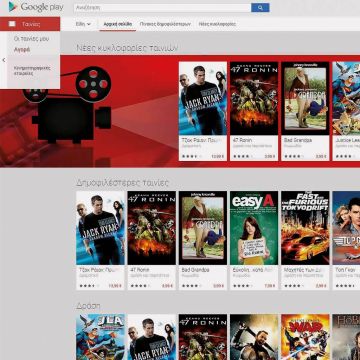Click star rating of Jack Ryan in banner

[x=192, y=156]
